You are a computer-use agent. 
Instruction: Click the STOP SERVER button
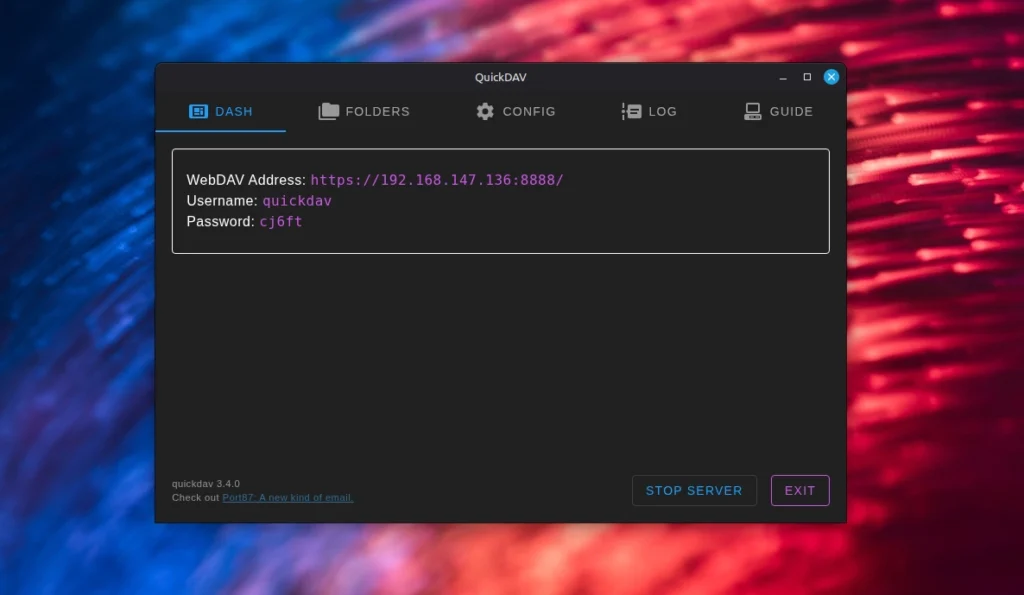tap(694, 490)
